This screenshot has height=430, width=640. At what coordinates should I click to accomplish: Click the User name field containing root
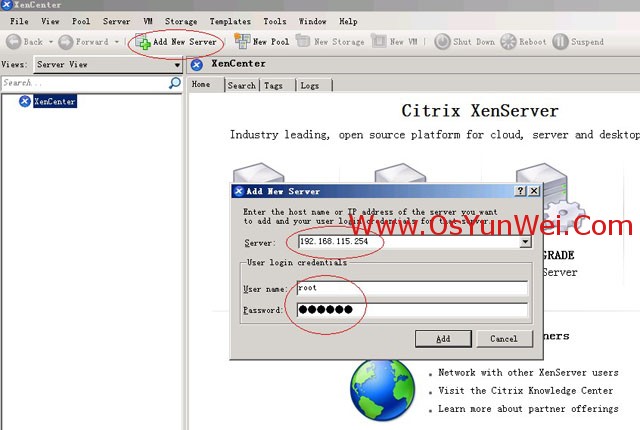(412, 288)
